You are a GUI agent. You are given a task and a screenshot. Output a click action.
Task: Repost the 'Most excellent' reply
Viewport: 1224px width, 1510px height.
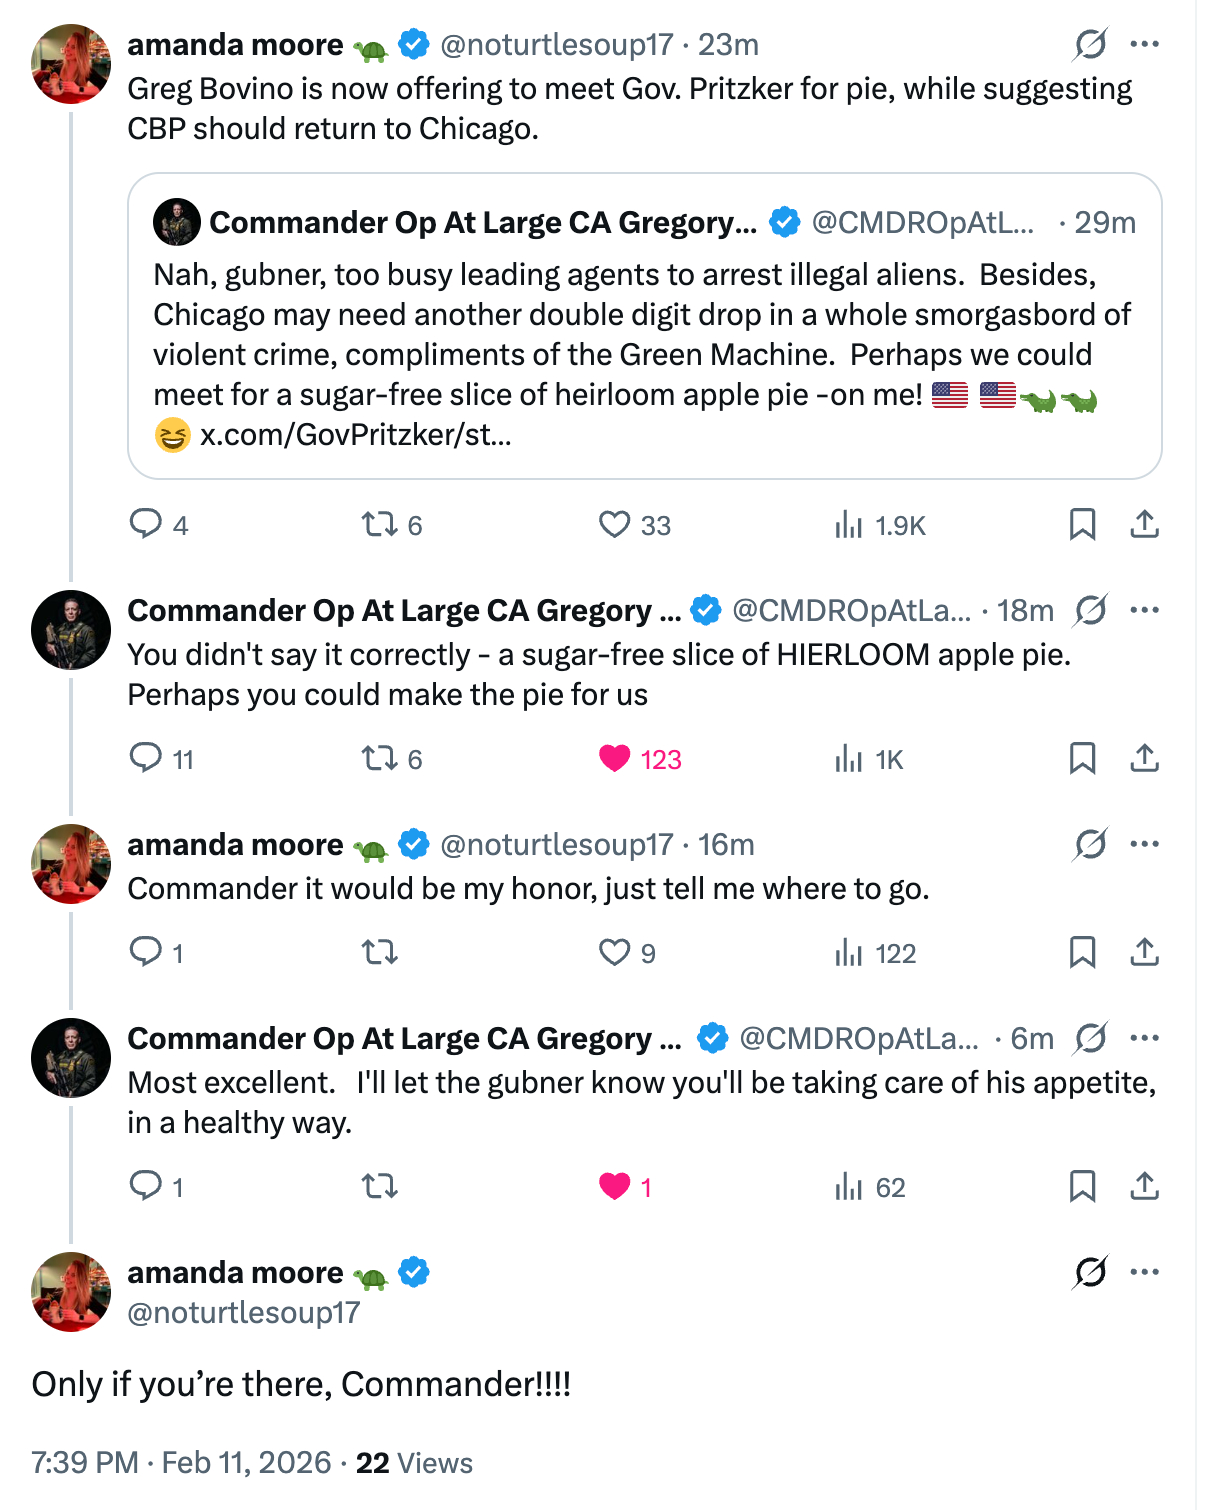pyautogui.click(x=380, y=1186)
